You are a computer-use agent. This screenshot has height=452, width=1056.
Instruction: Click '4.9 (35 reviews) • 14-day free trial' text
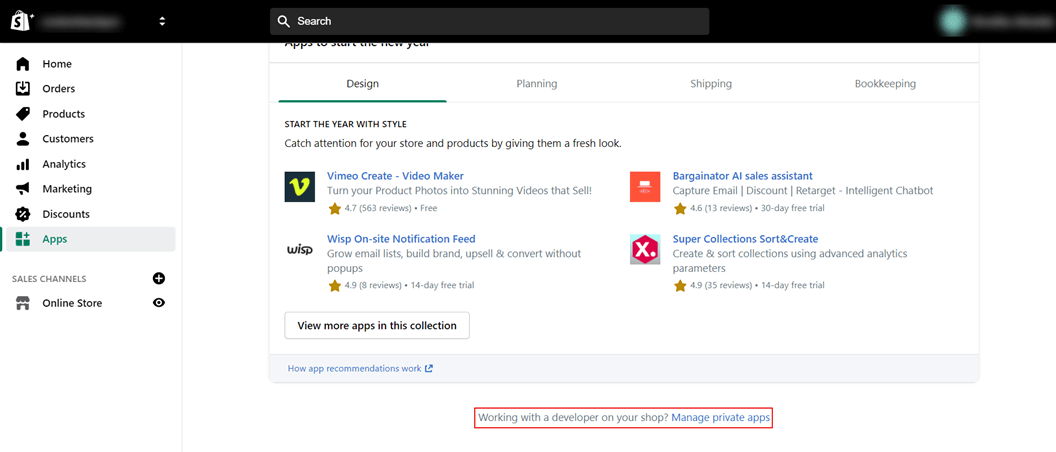pos(757,286)
